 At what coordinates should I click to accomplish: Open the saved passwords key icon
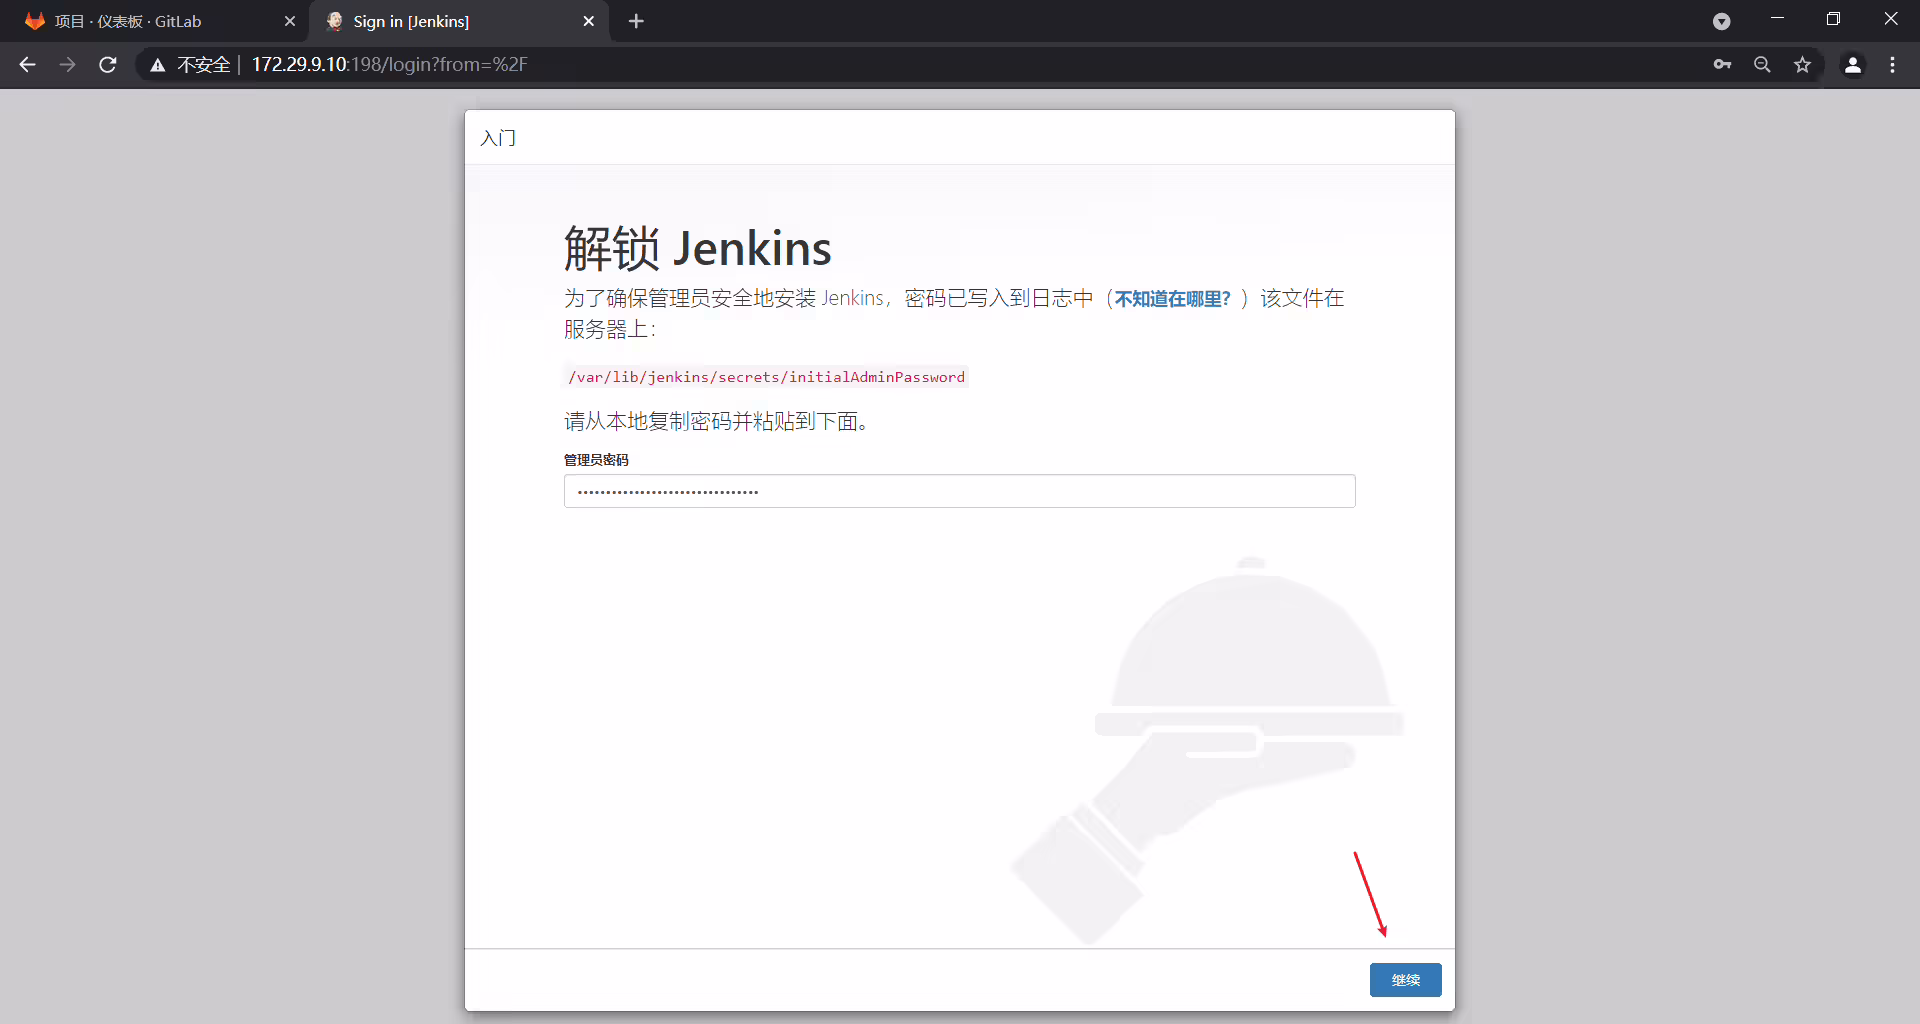coord(1722,65)
